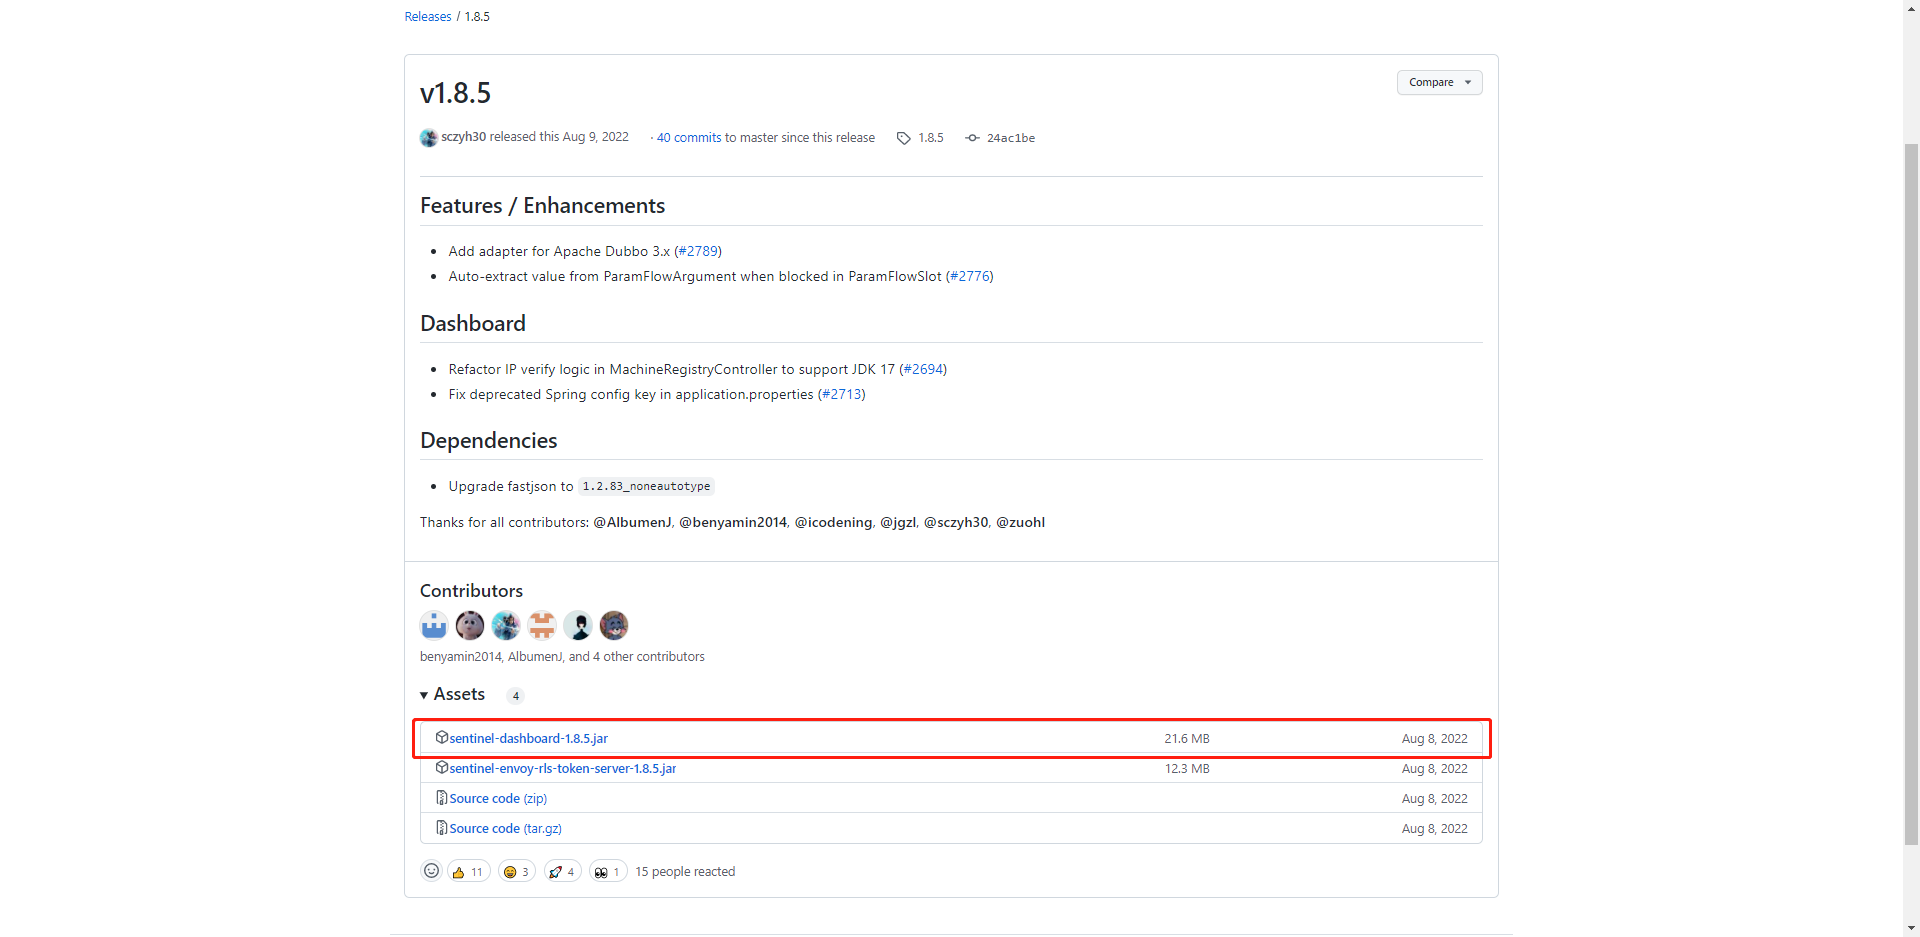The image size is (1920, 937).
Task: Open pull request #2713
Action: tap(842, 394)
